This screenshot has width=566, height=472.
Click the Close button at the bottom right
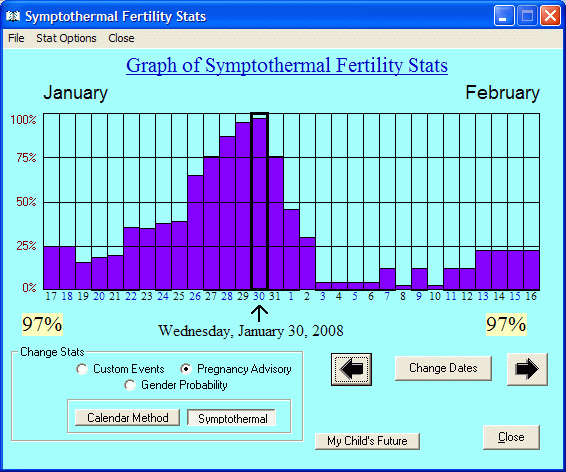point(511,437)
